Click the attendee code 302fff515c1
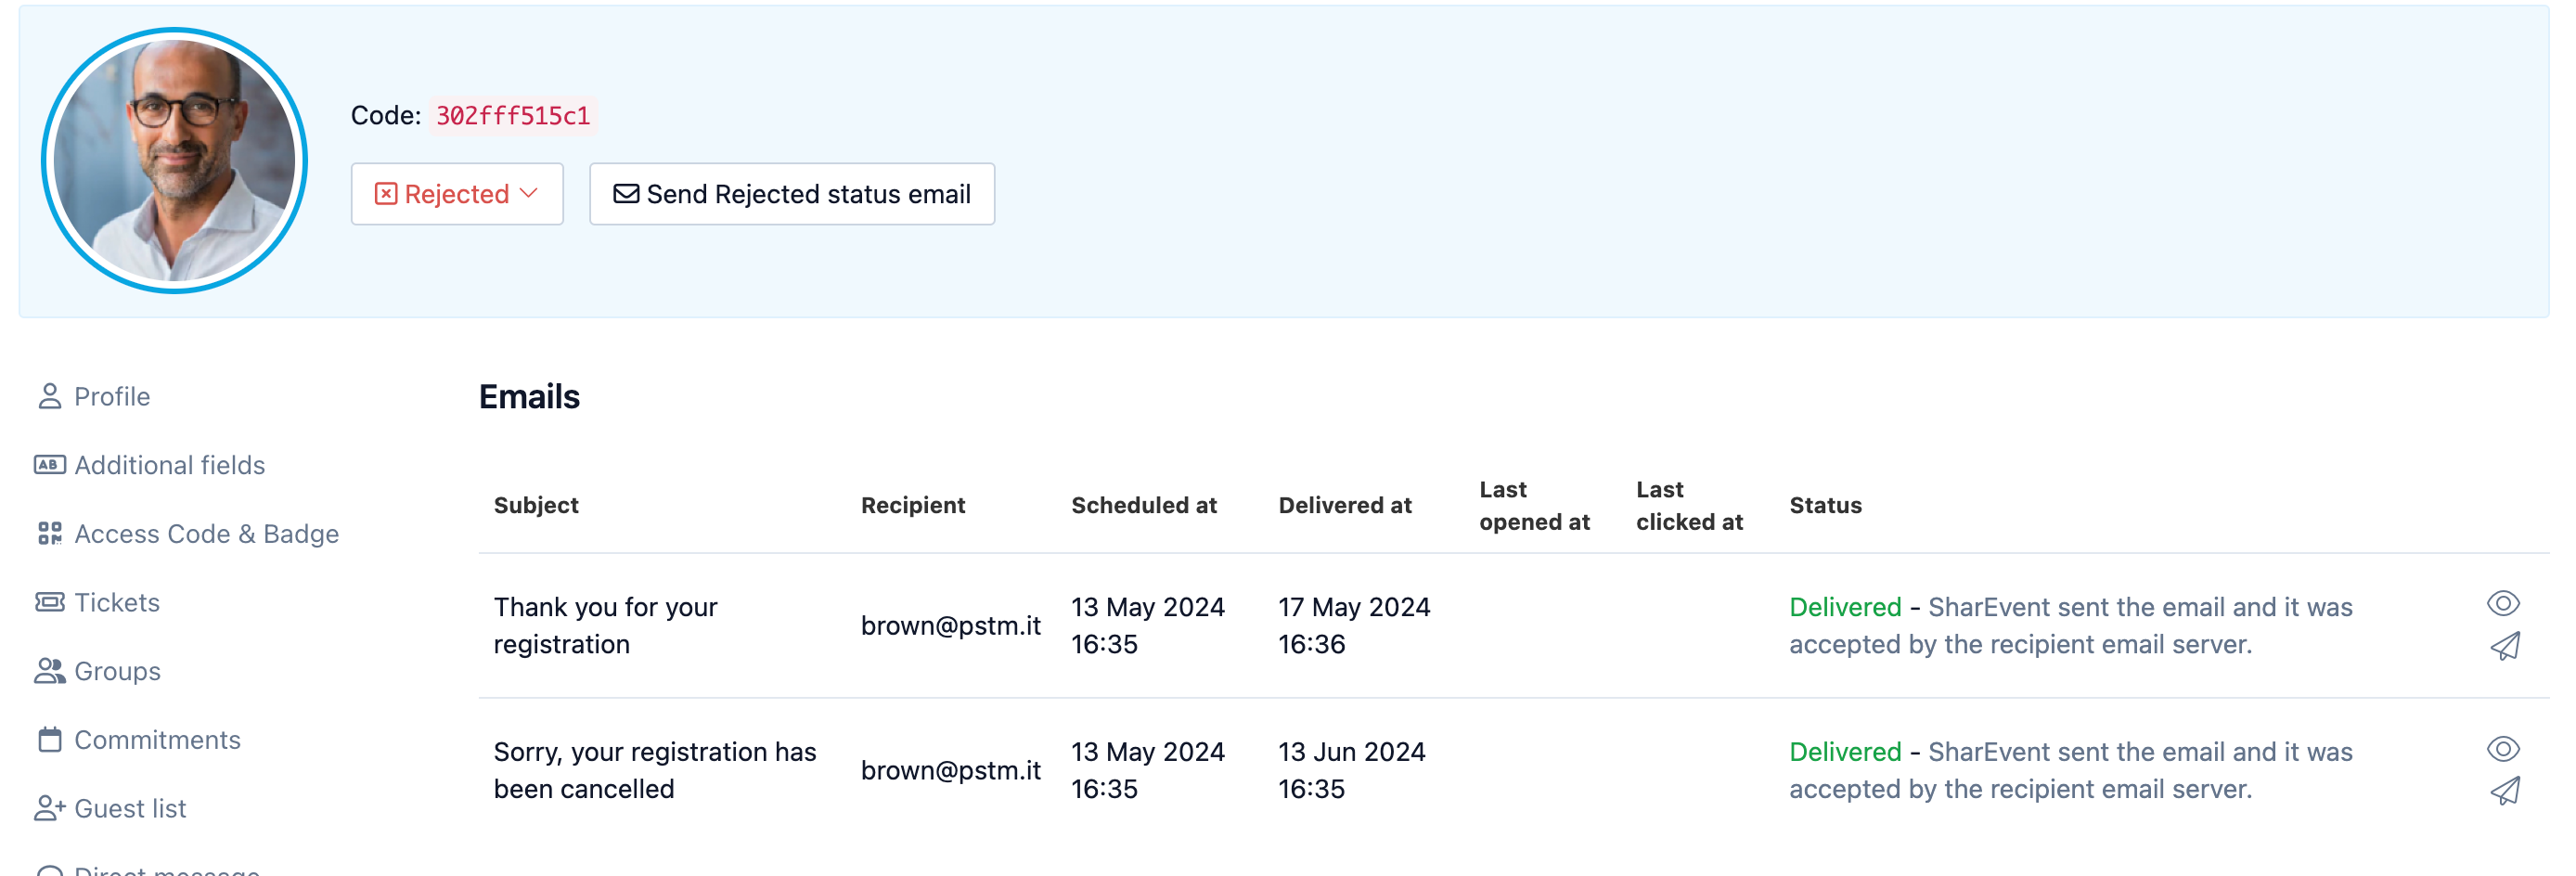The width and height of the screenshot is (2576, 876). tap(513, 116)
